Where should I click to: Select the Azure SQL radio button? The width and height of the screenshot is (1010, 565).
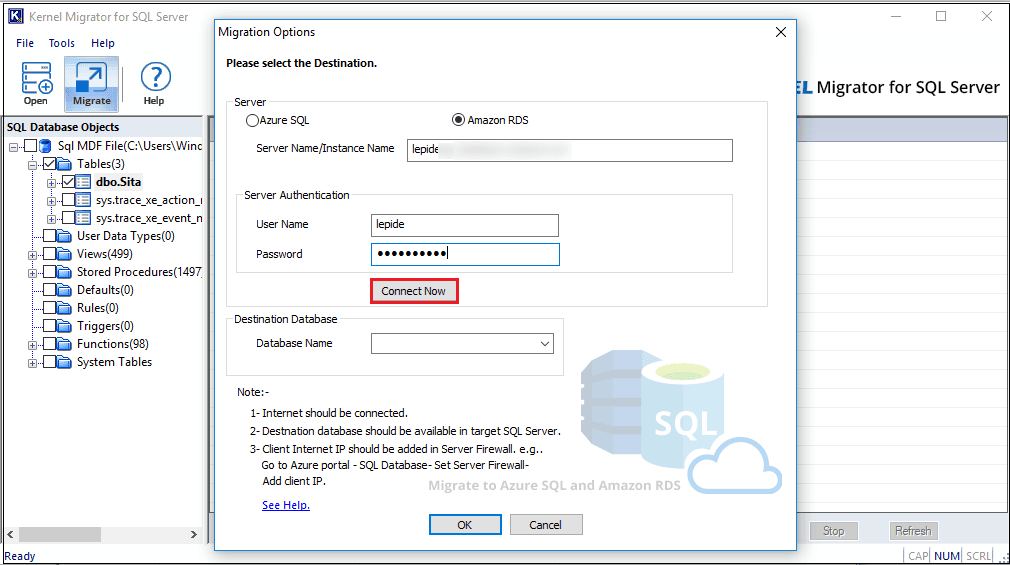[x=252, y=120]
